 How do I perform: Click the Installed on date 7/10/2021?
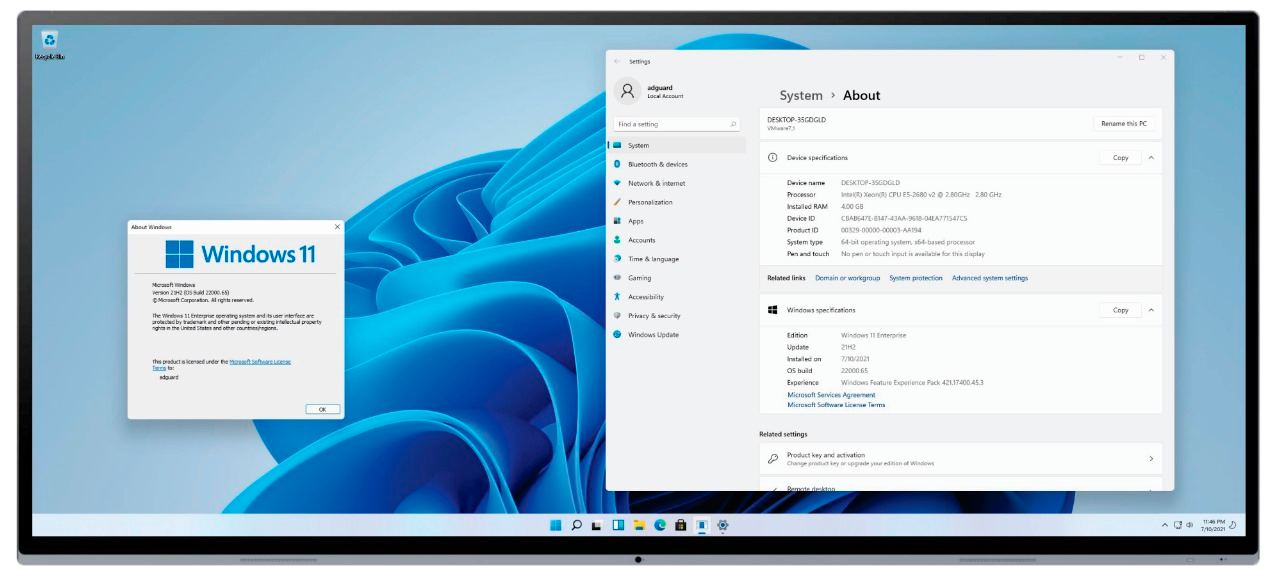(856, 358)
